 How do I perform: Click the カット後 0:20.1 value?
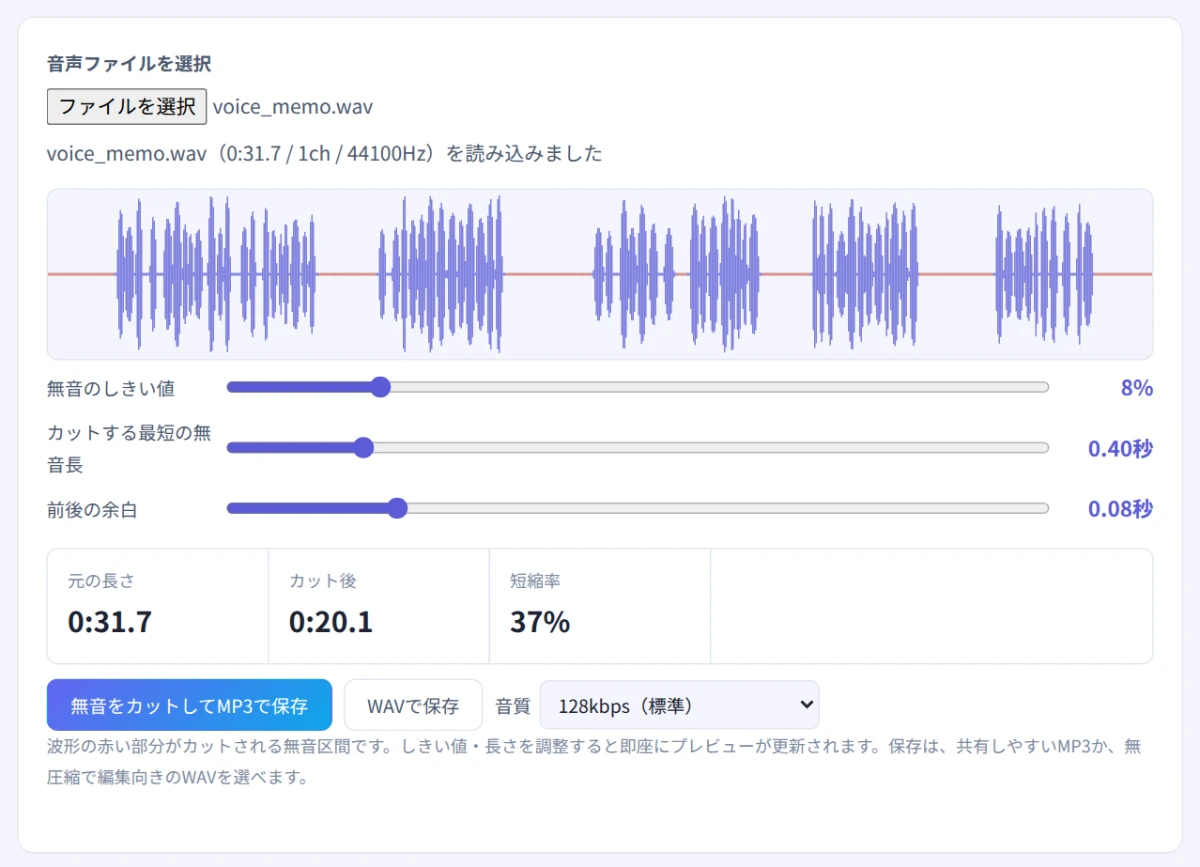[331, 622]
